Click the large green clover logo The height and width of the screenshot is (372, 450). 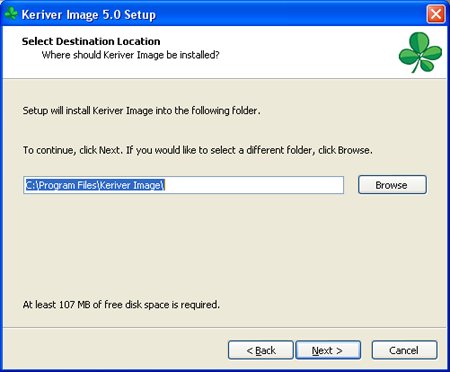click(420, 52)
